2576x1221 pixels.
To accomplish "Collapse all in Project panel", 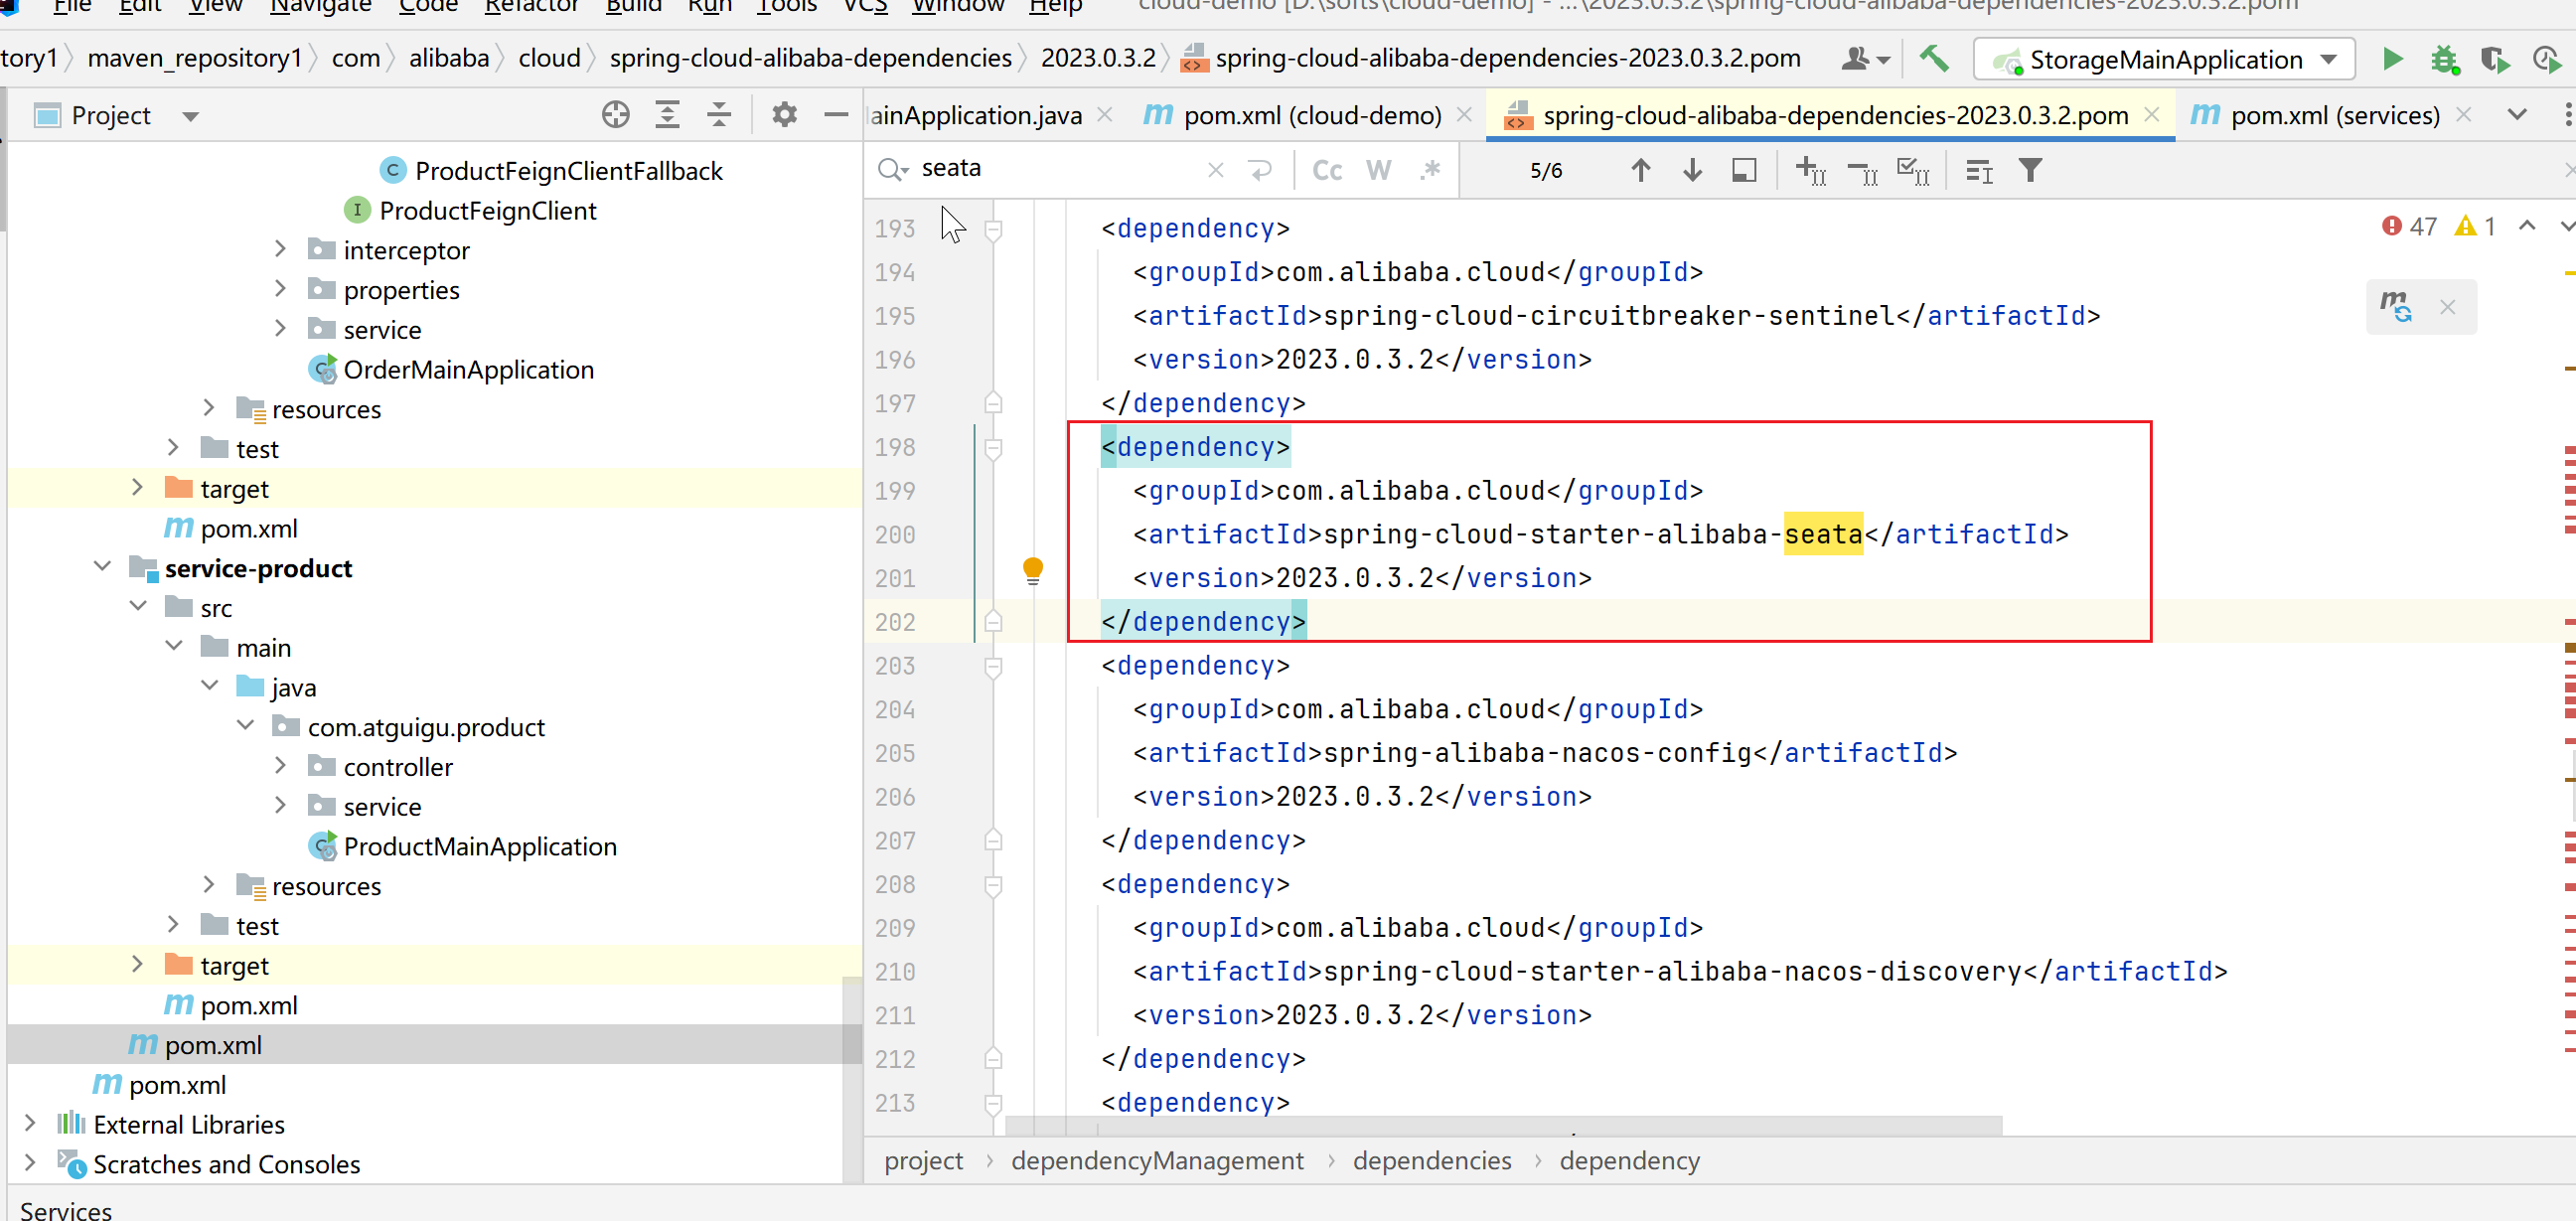I will (718, 115).
